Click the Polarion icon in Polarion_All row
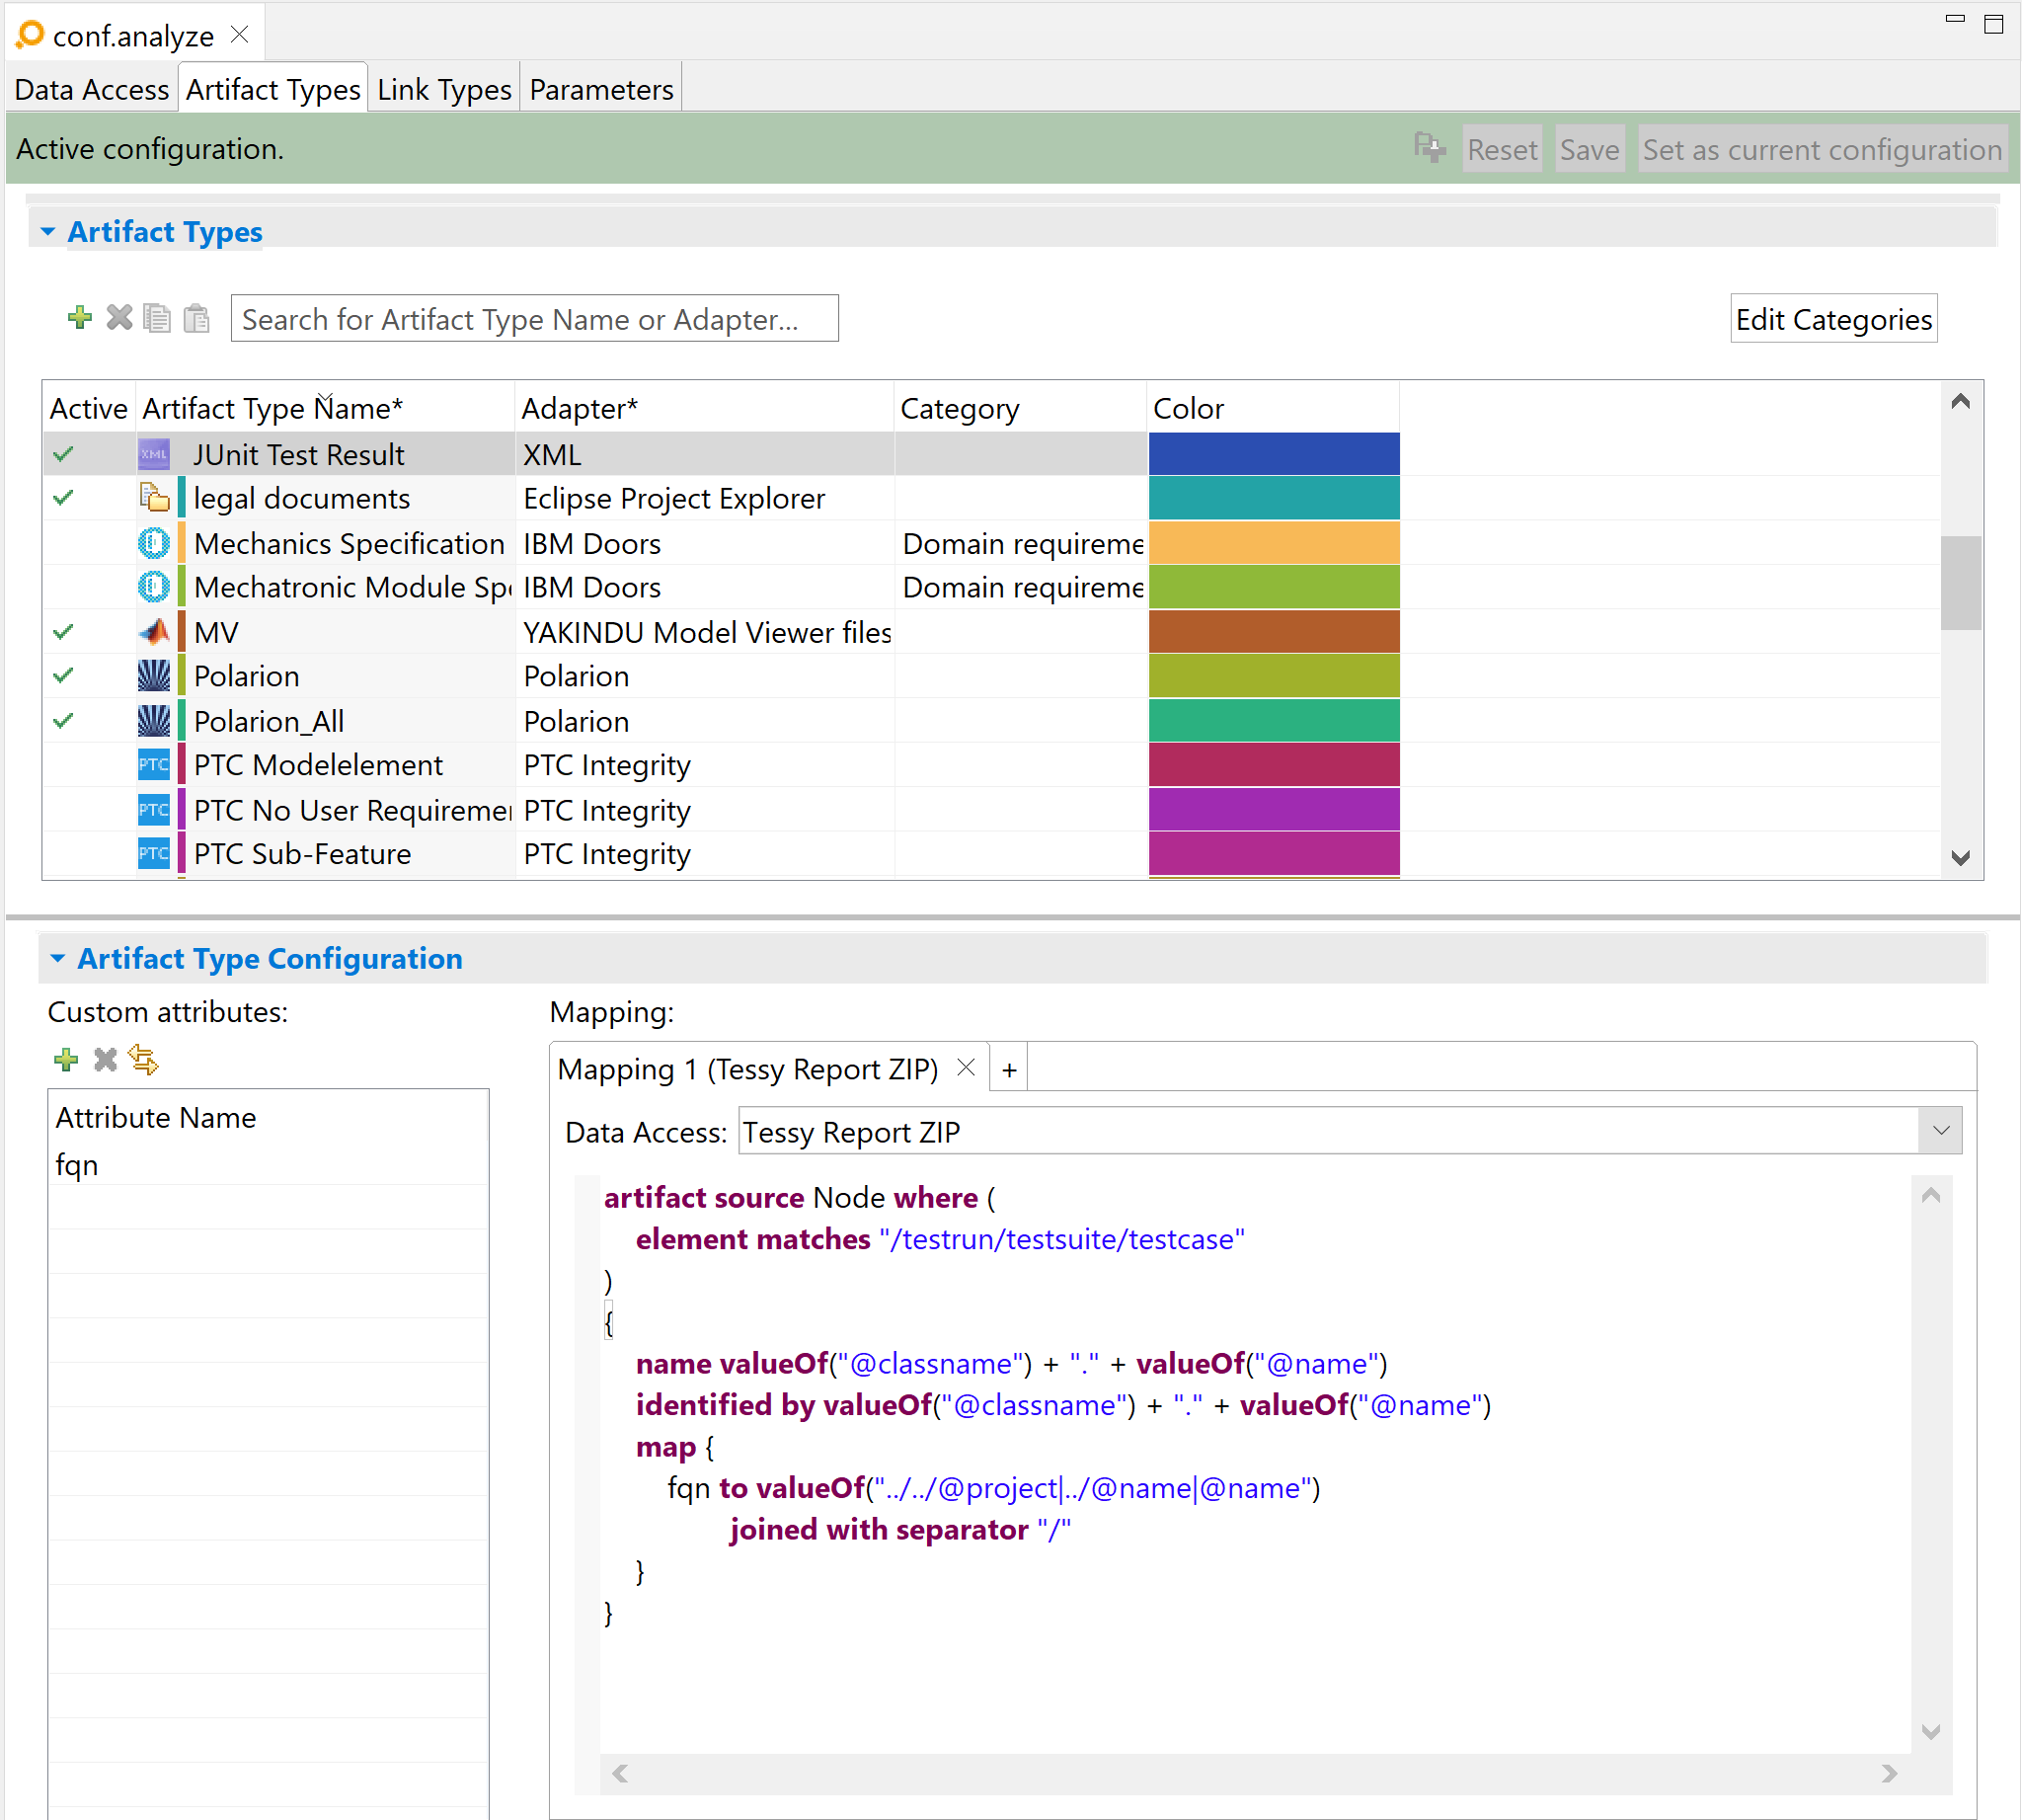 (154, 721)
